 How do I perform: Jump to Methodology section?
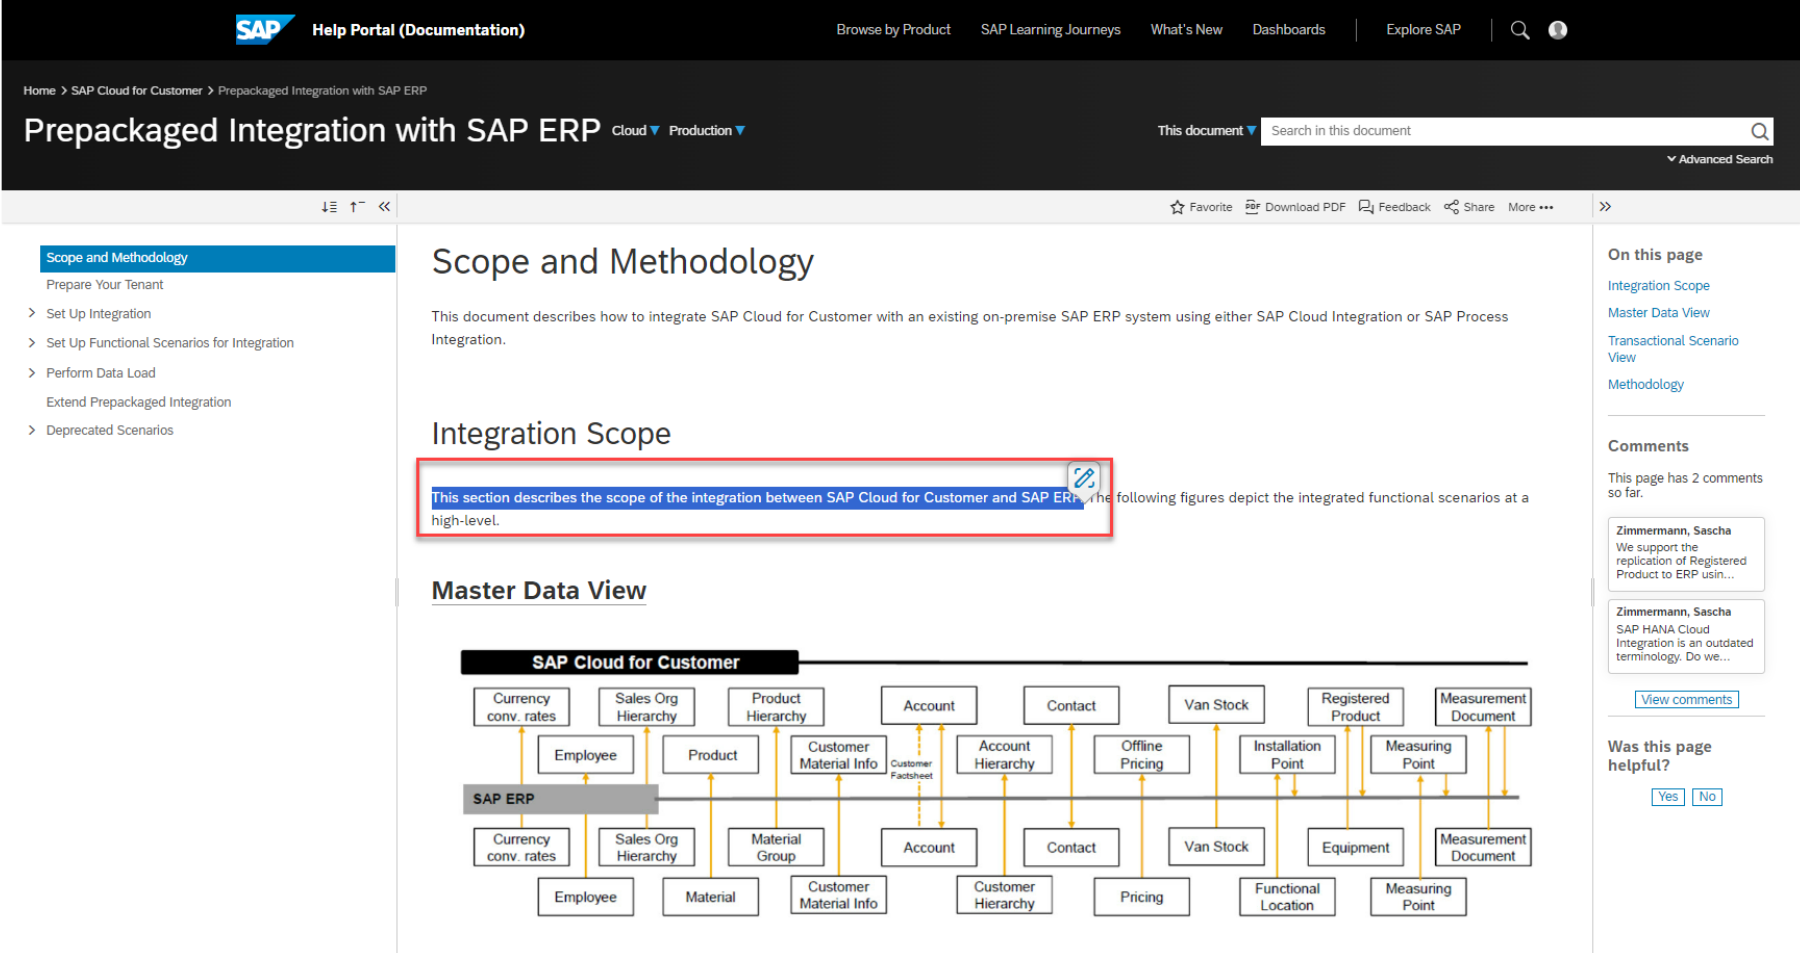(1645, 385)
